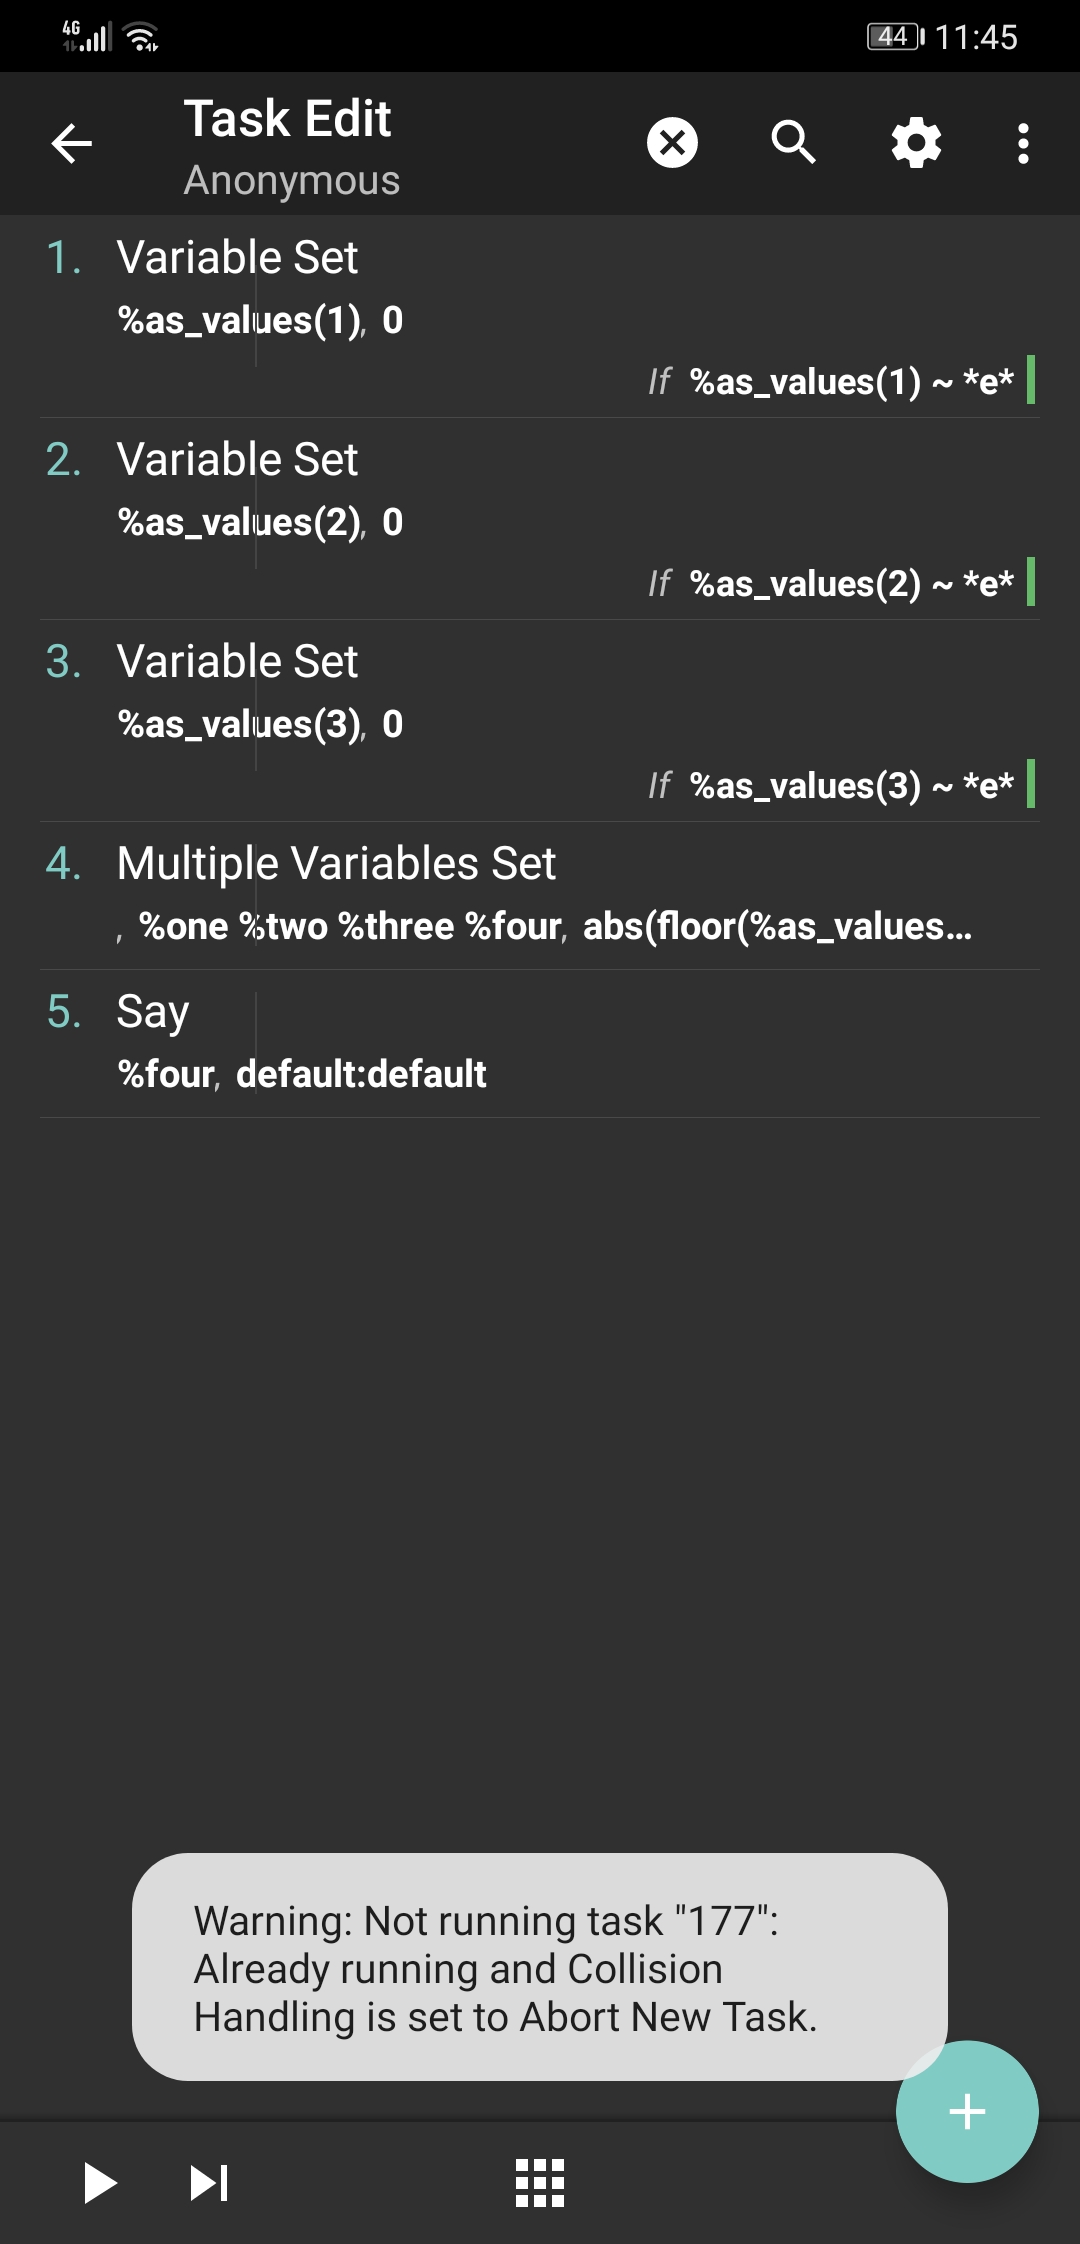
Task: Tap the Task Edit title text
Action: coord(288,119)
